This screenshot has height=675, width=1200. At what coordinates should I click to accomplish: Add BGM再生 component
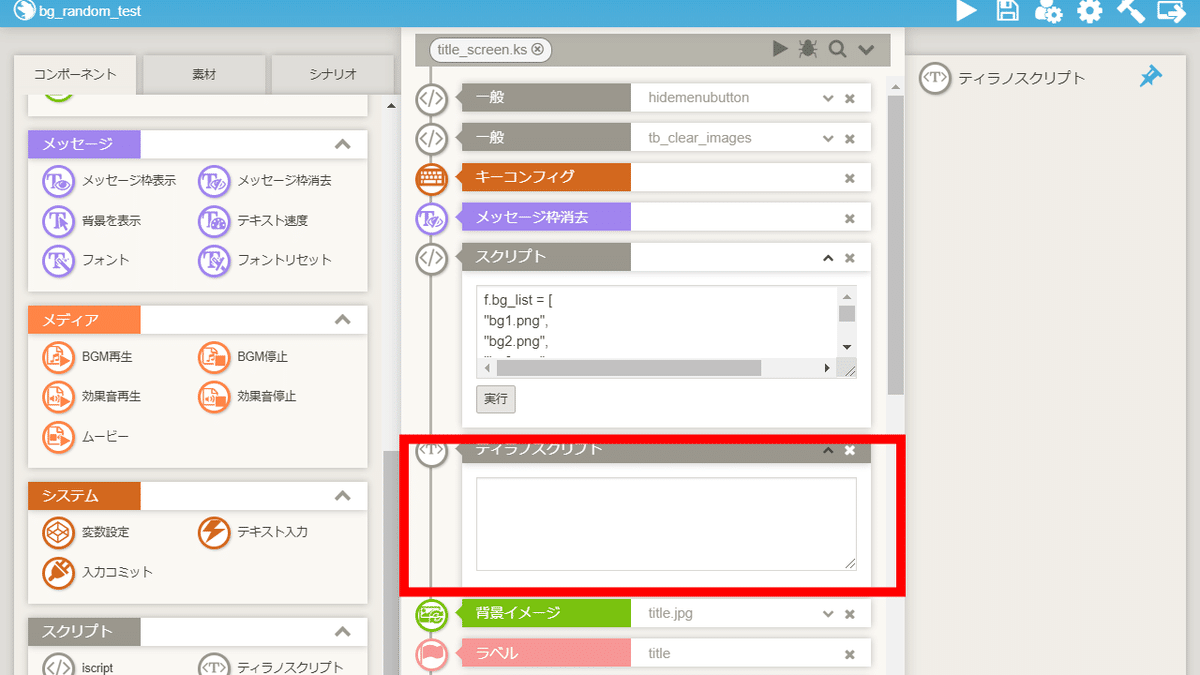click(88, 356)
